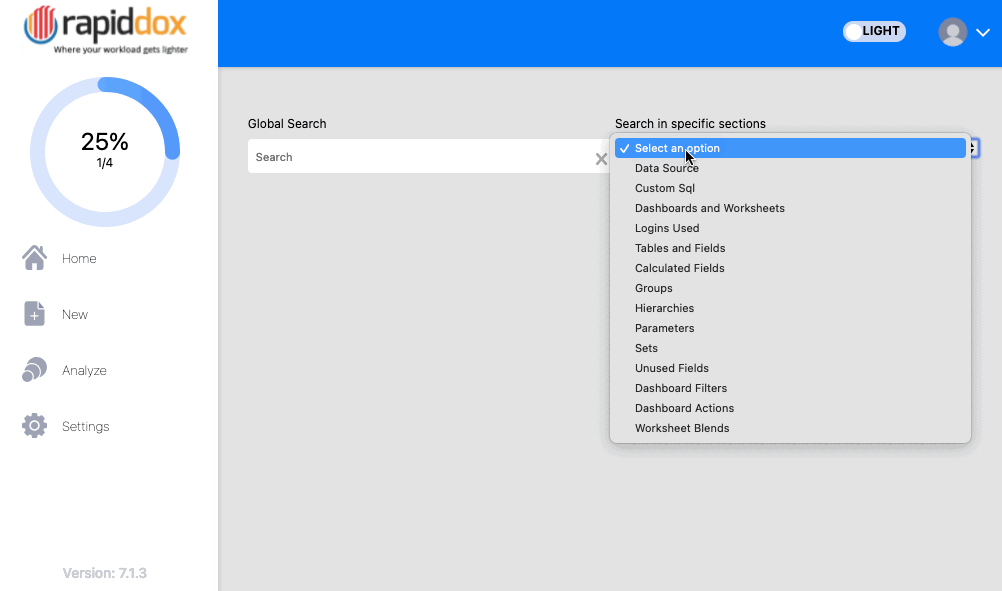Toggle the LIGHT theme switch
The height and width of the screenshot is (591, 1002).
pyautogui.click(x=874, y=31)
